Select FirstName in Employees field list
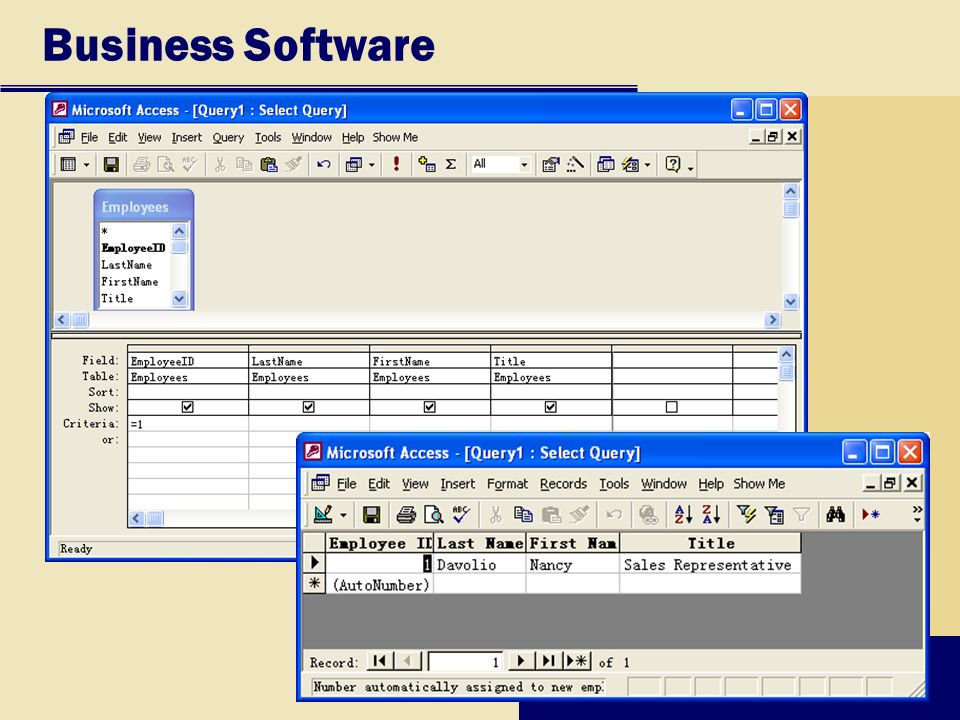Image resolution: width=960 pixels, height=720 pixels. (130, 282)
